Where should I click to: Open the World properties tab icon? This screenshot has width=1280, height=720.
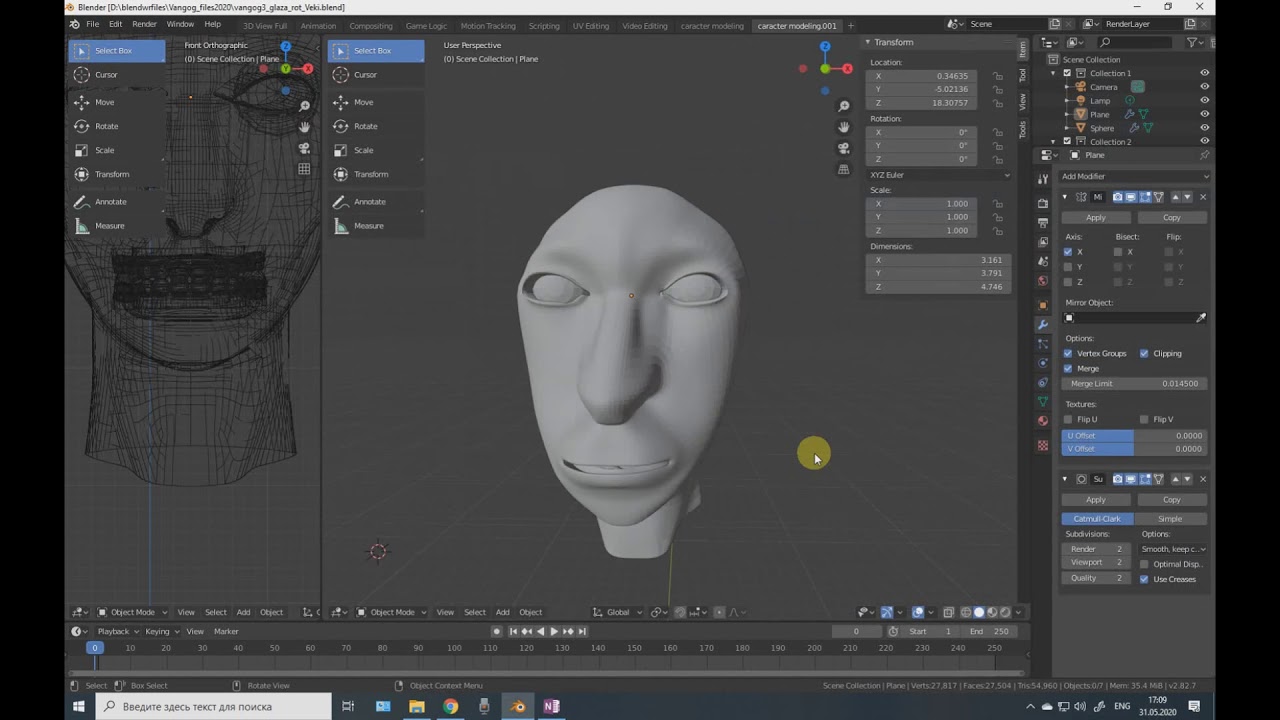1043,281
